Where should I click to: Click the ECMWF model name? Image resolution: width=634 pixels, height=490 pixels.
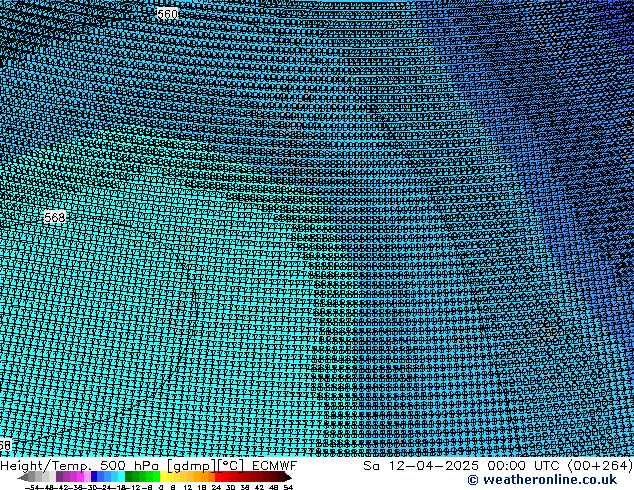275,466
